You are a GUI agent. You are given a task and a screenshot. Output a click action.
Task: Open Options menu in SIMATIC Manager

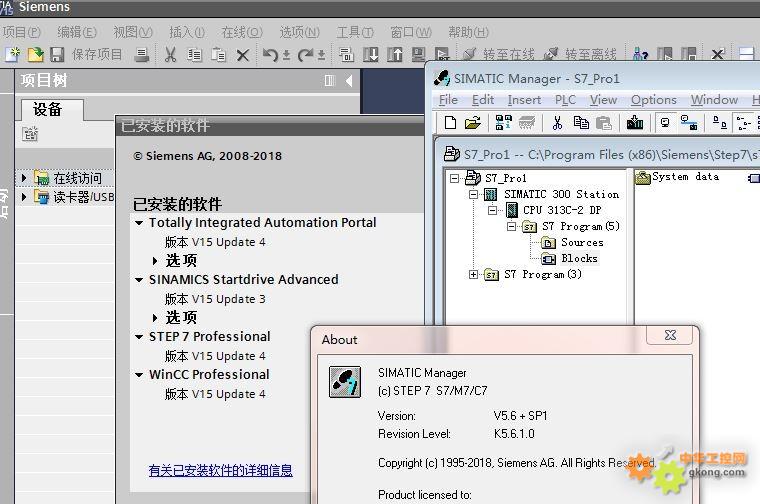[653, 100]
